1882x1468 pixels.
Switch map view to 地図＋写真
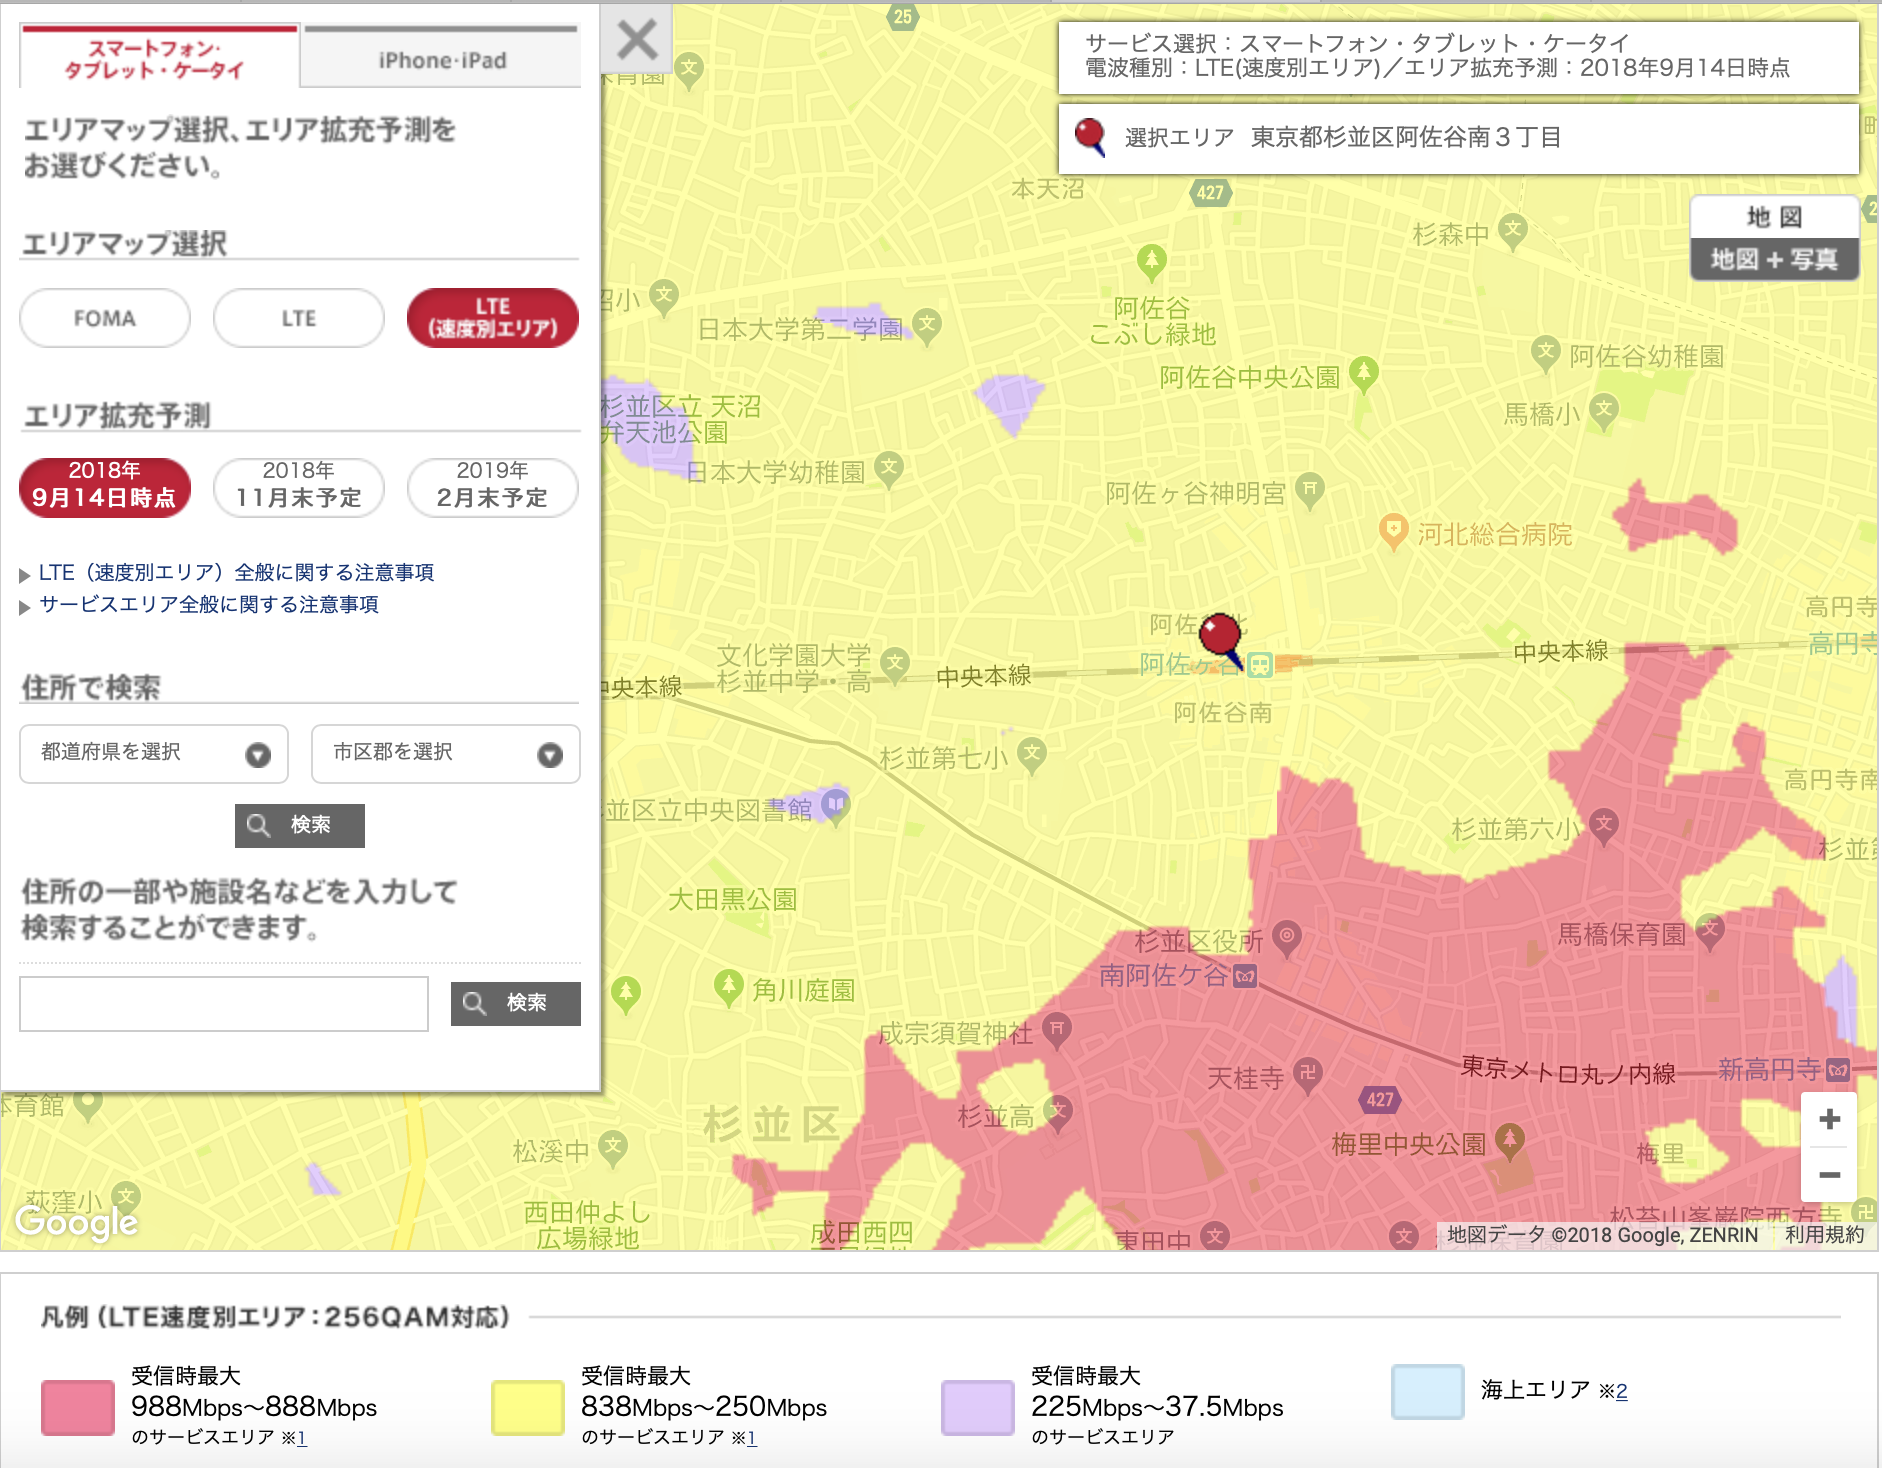[1775, 260]
